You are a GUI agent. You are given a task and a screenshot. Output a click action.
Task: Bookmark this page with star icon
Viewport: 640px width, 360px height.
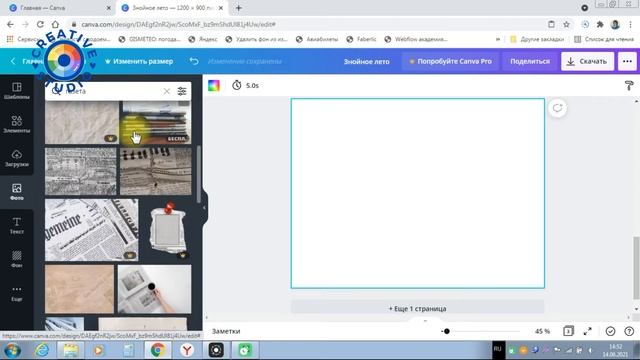pos(566,24)
